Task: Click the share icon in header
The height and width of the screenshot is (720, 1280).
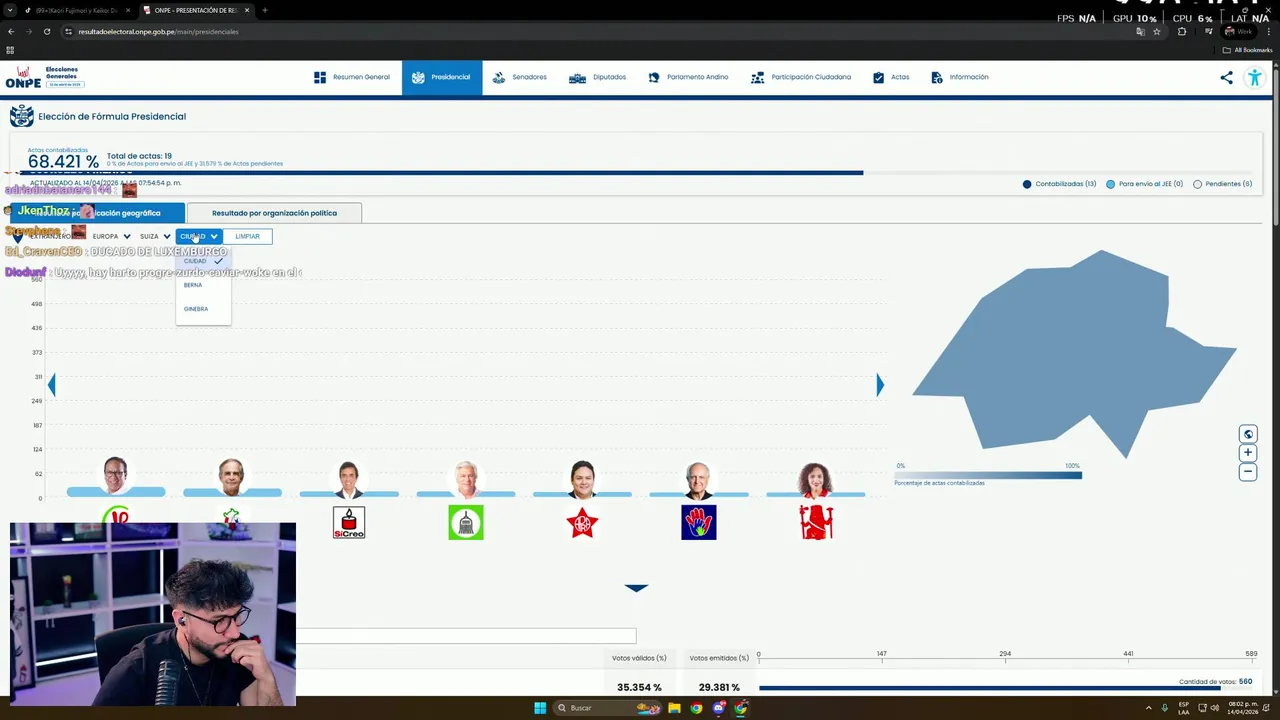Action: (x=1227, y=77)
